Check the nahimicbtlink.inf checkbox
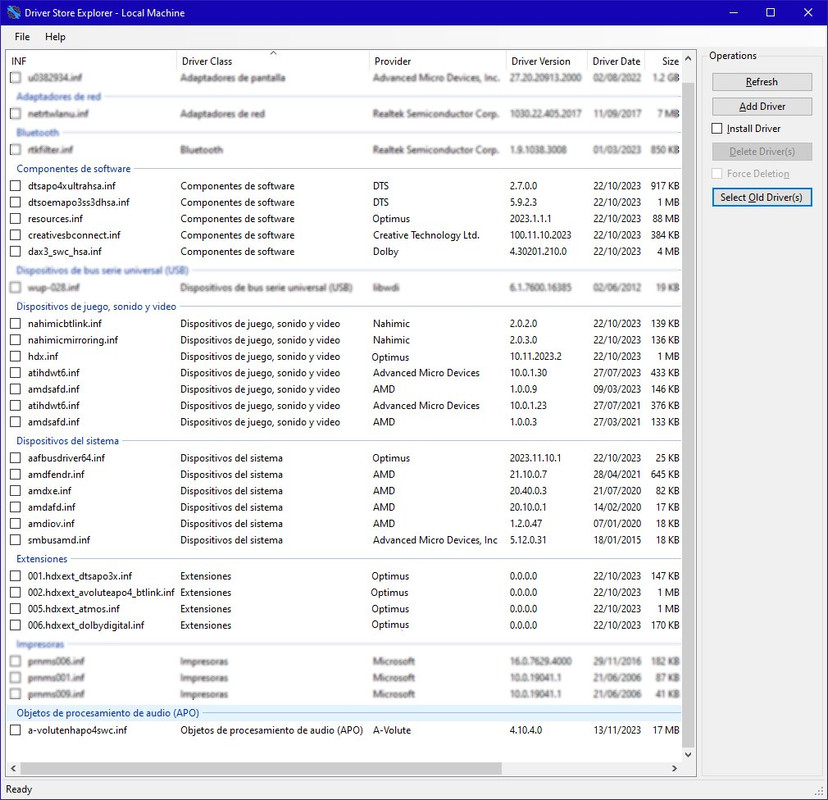The height and width of the screenshot is (800, 828). tap(15, 323)
